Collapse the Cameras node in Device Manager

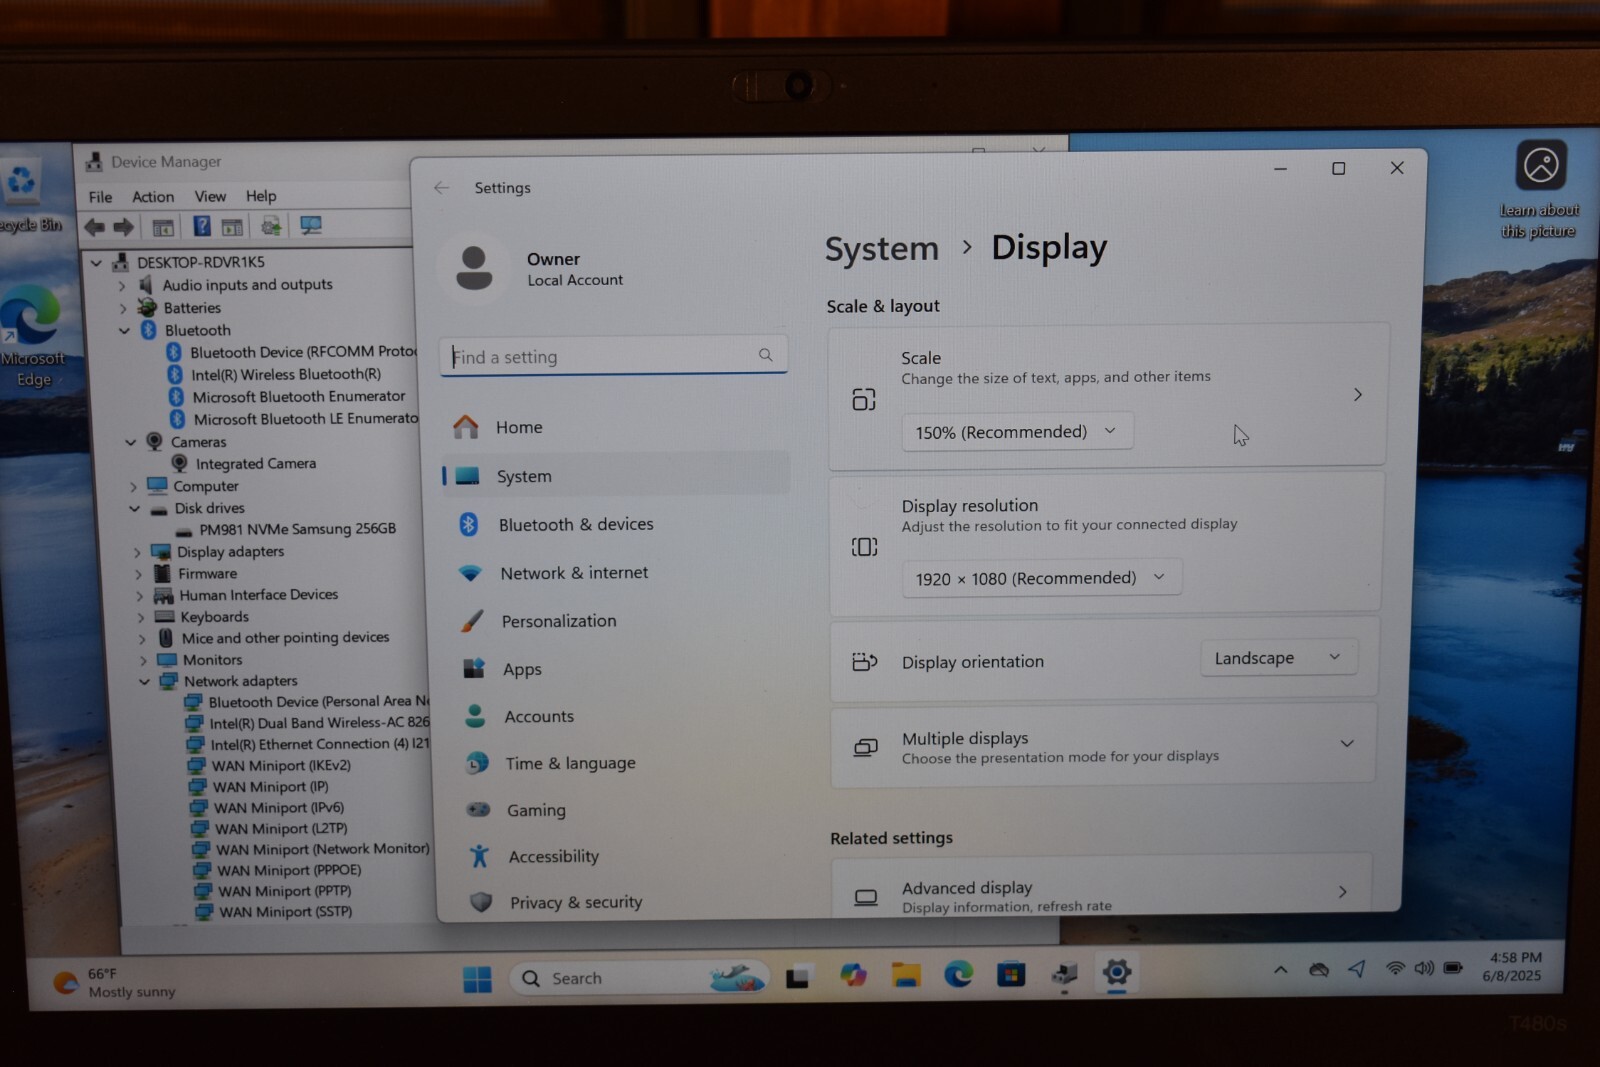131,442
